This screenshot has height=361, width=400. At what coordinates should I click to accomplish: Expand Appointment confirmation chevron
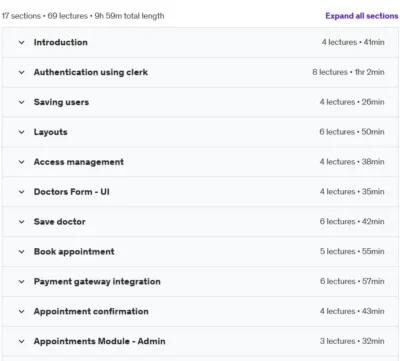tap(21, 311)
